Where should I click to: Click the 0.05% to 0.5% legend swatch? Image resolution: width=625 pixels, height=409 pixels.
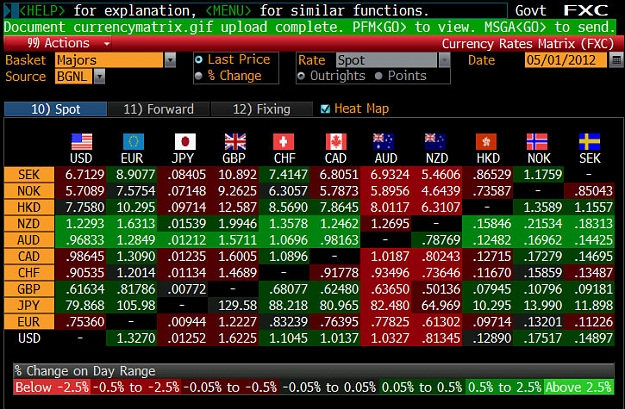pos(421,387)
